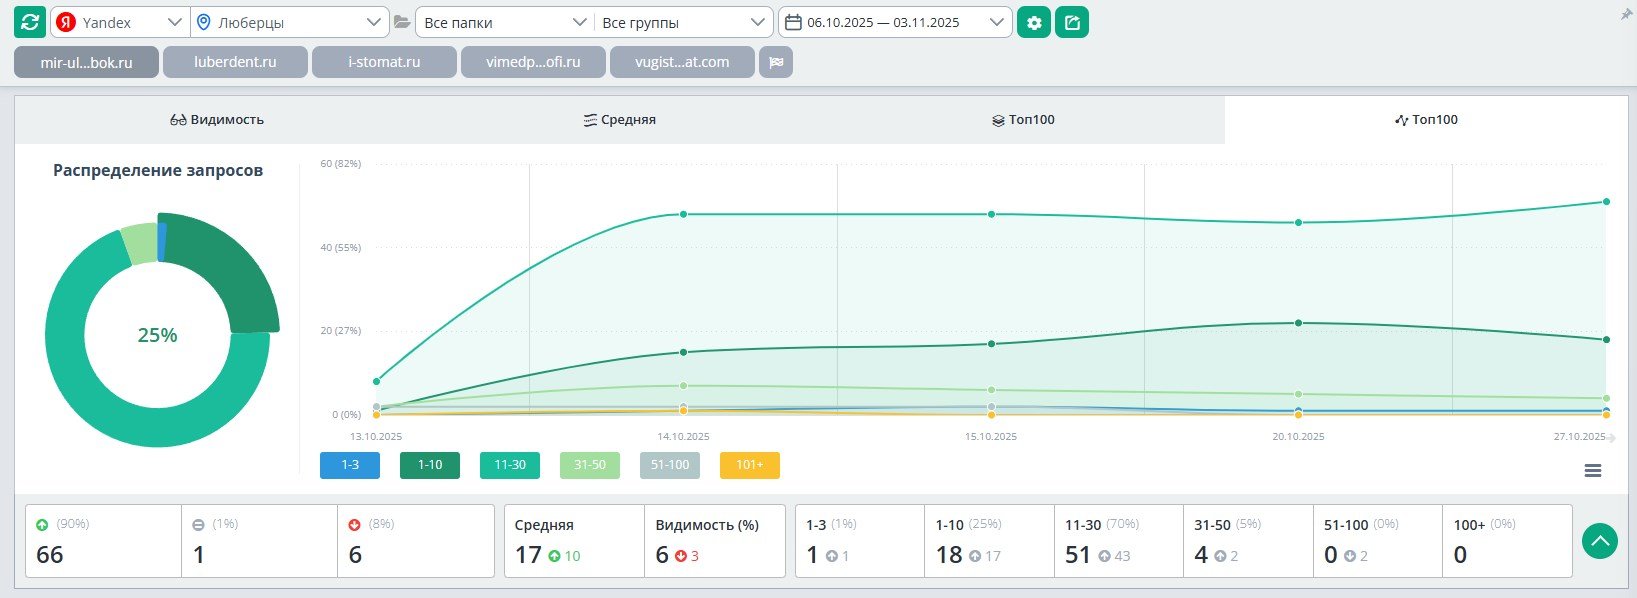Toggle the 1-3 legend series
The image size is (1637, 598).
(350, 465)
